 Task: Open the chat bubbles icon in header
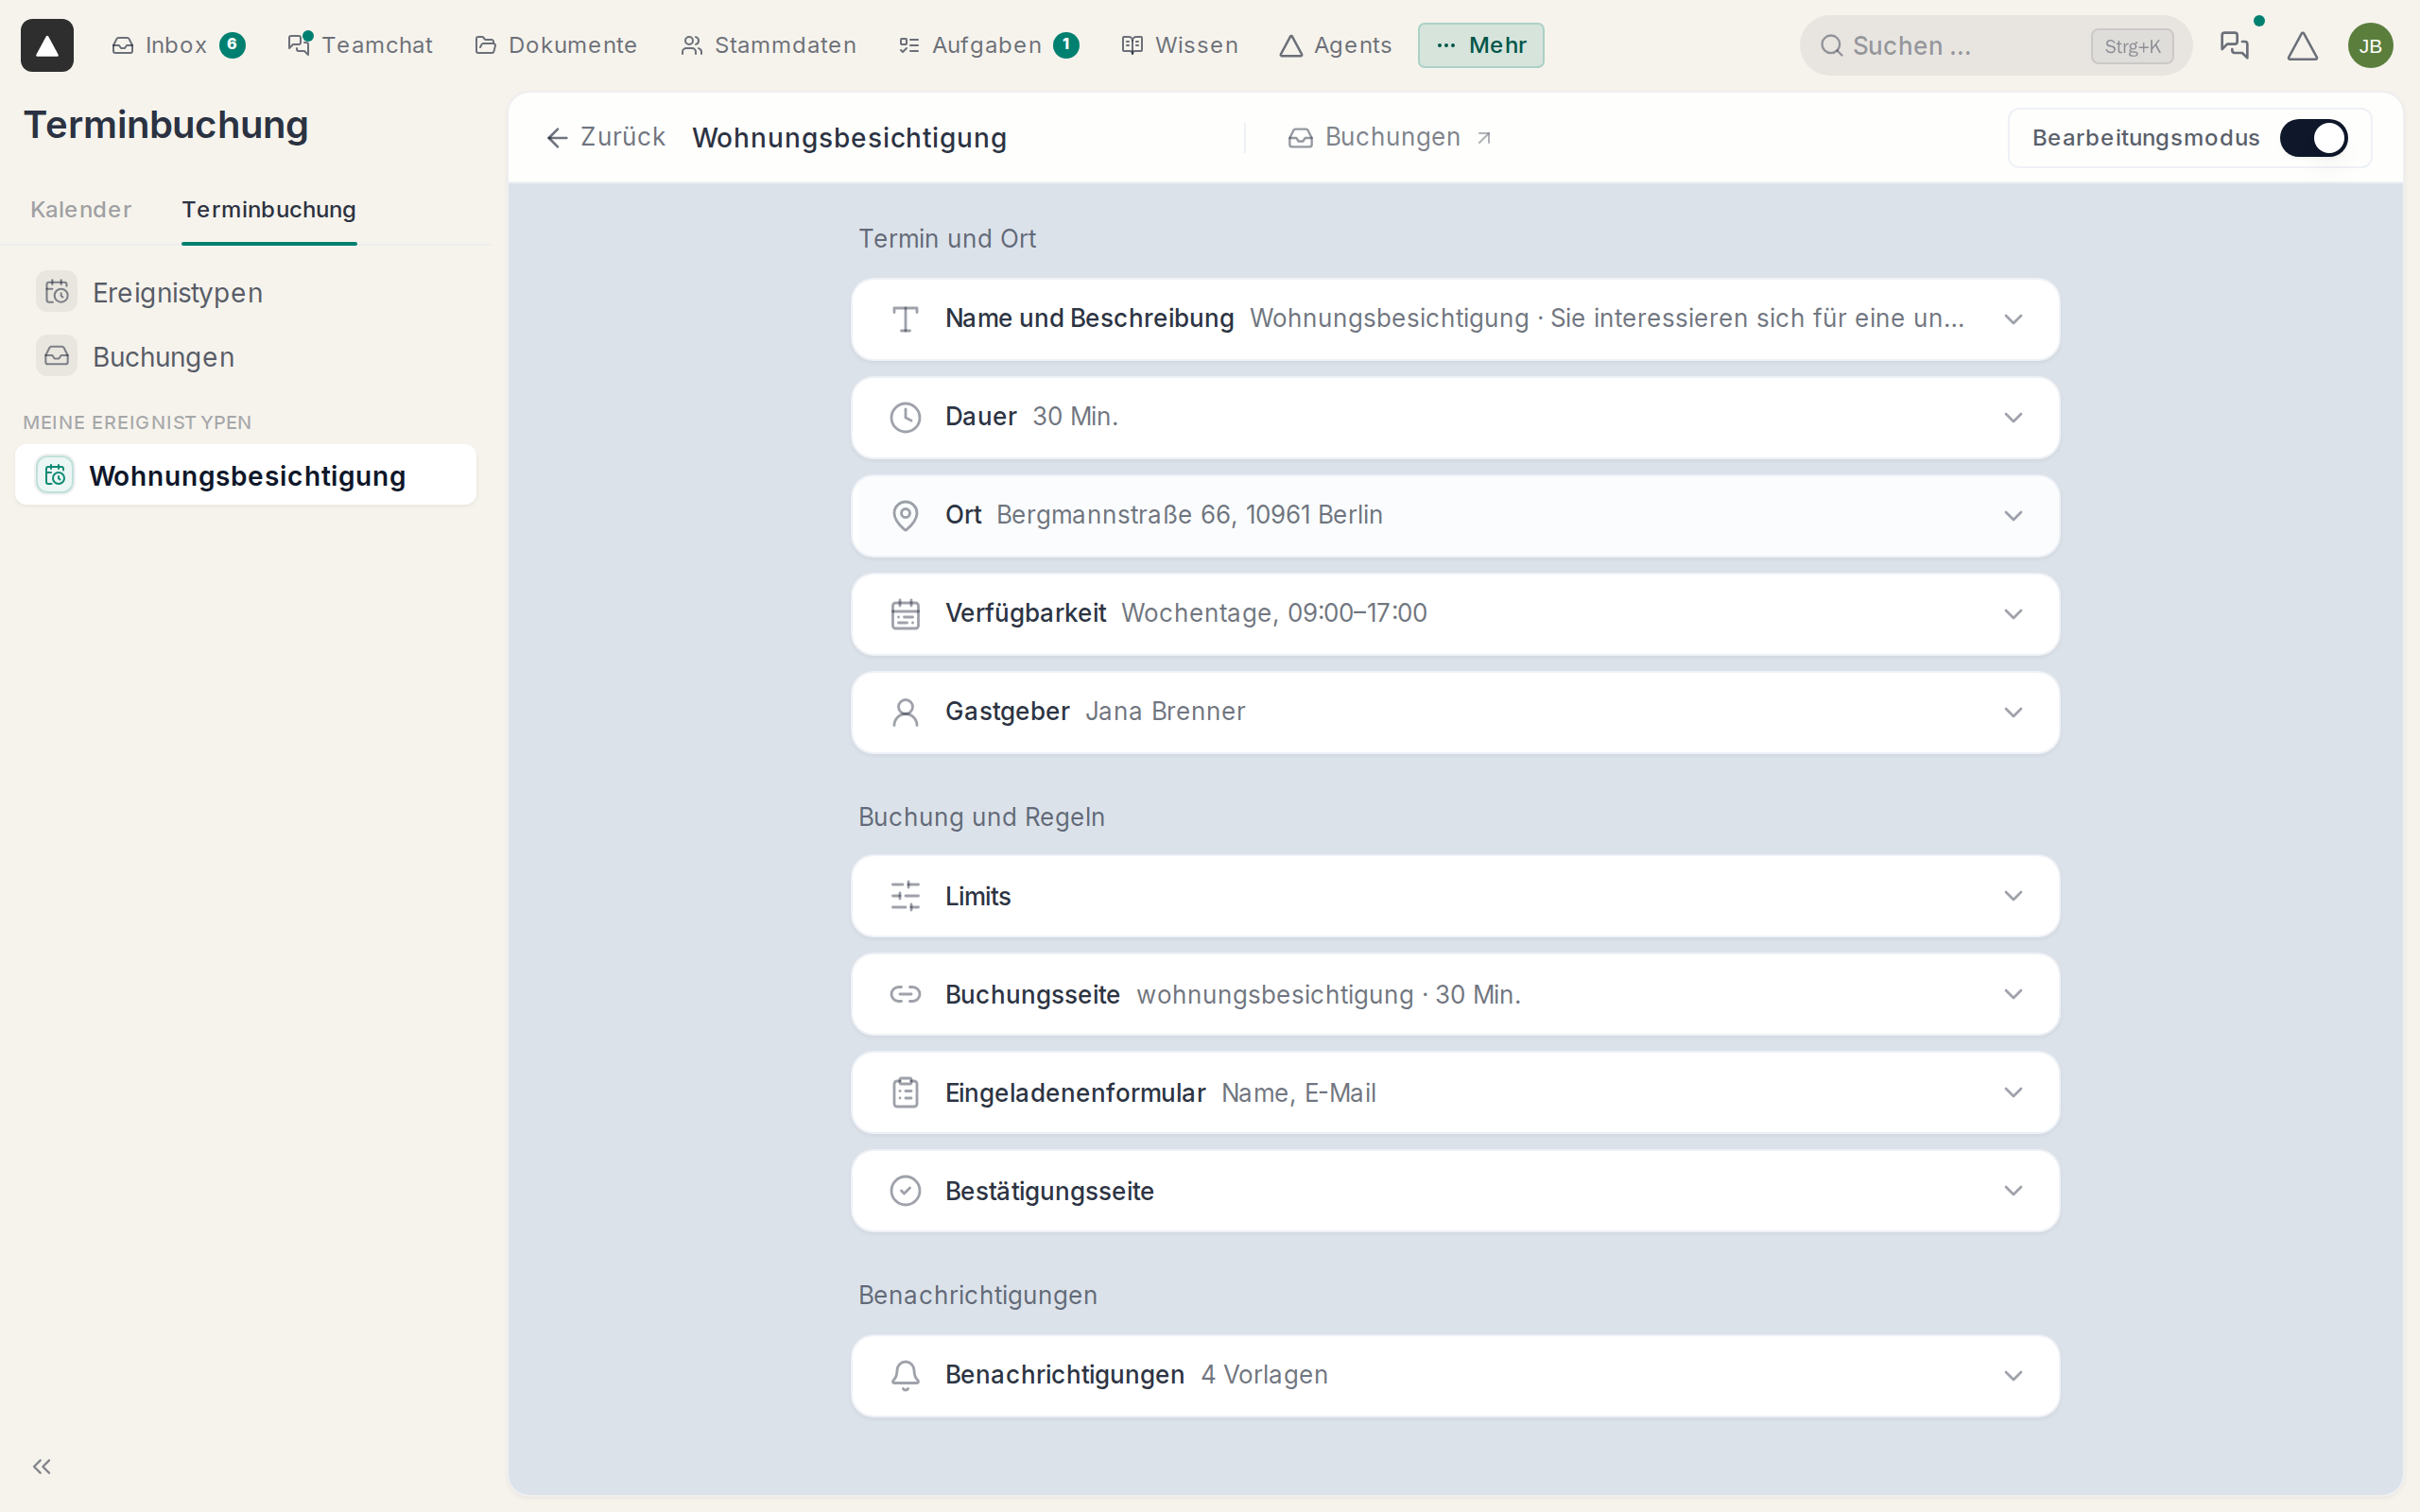pyautogui.click(x=2233, y=45)
